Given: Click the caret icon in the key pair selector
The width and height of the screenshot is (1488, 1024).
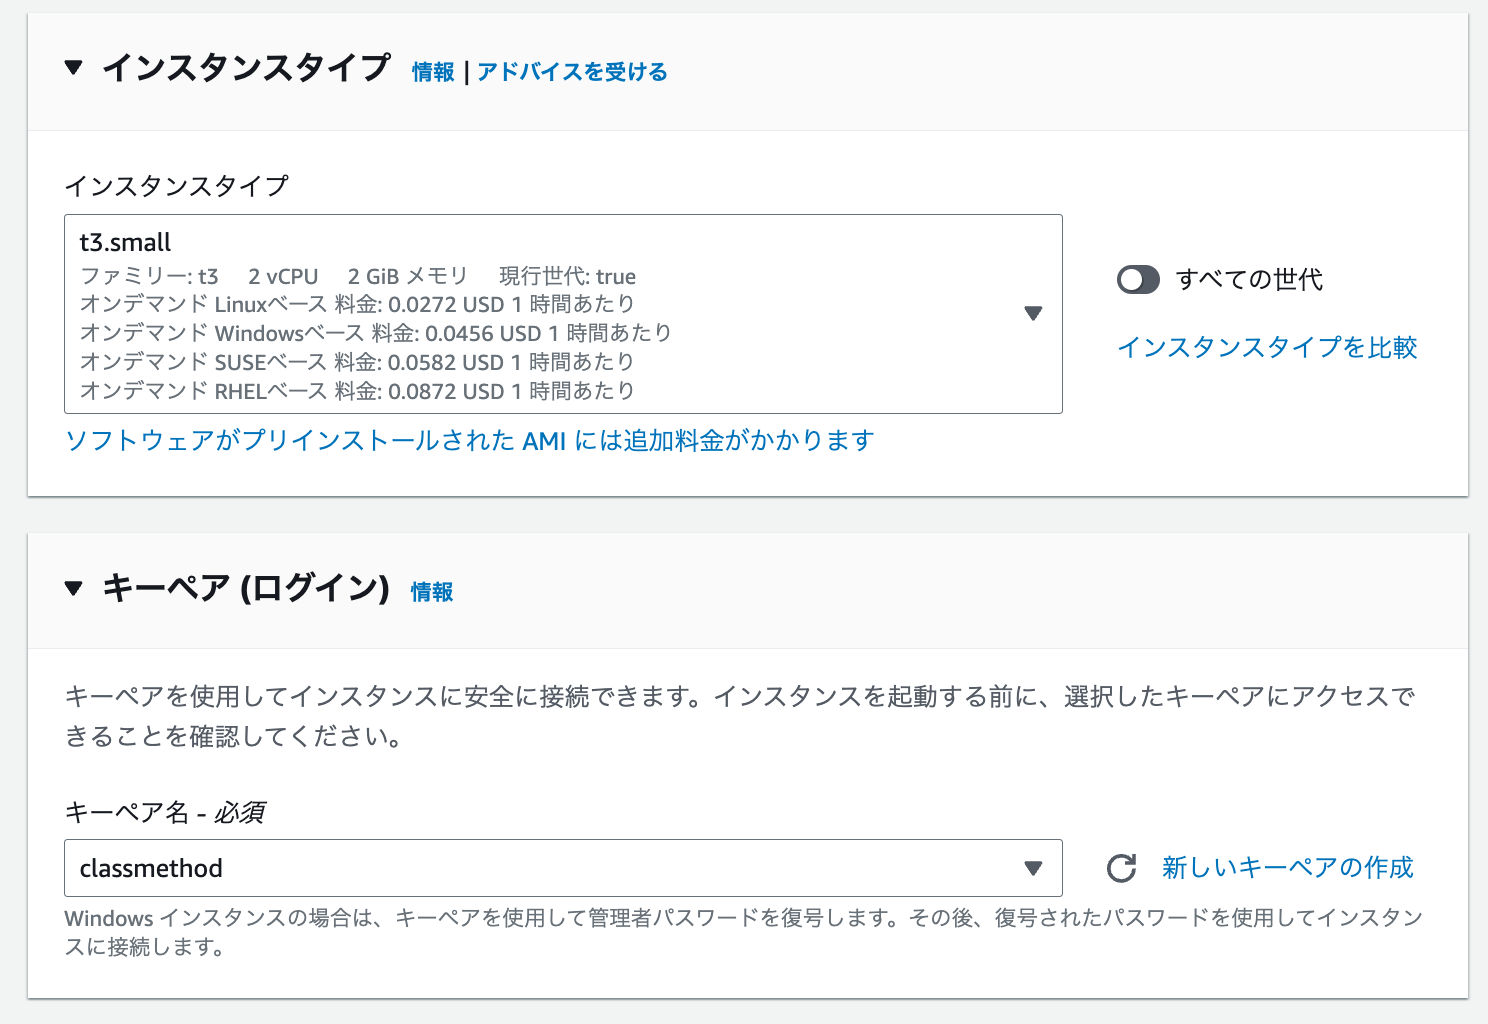Looking at the screenshot, I should (x=1034, y=868).
